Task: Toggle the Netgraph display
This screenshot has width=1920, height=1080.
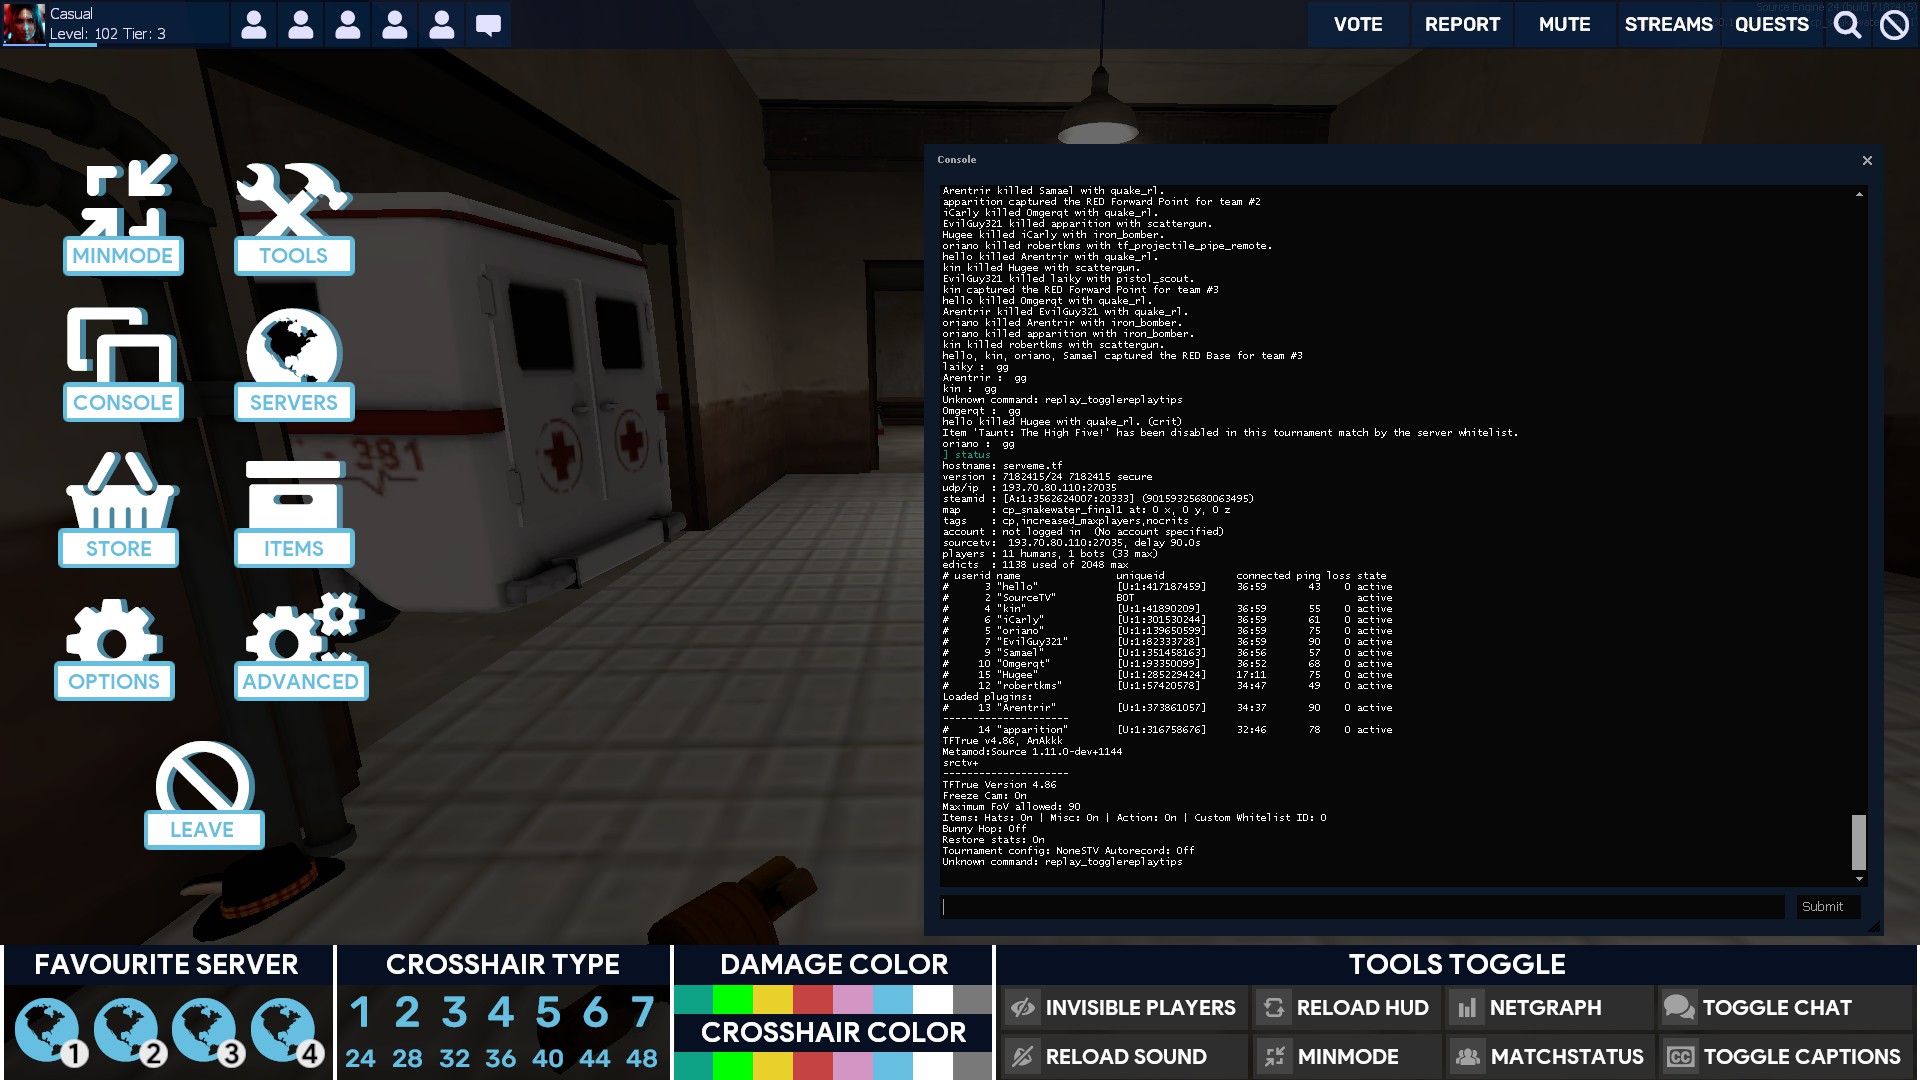Action: [1546, 1008]
